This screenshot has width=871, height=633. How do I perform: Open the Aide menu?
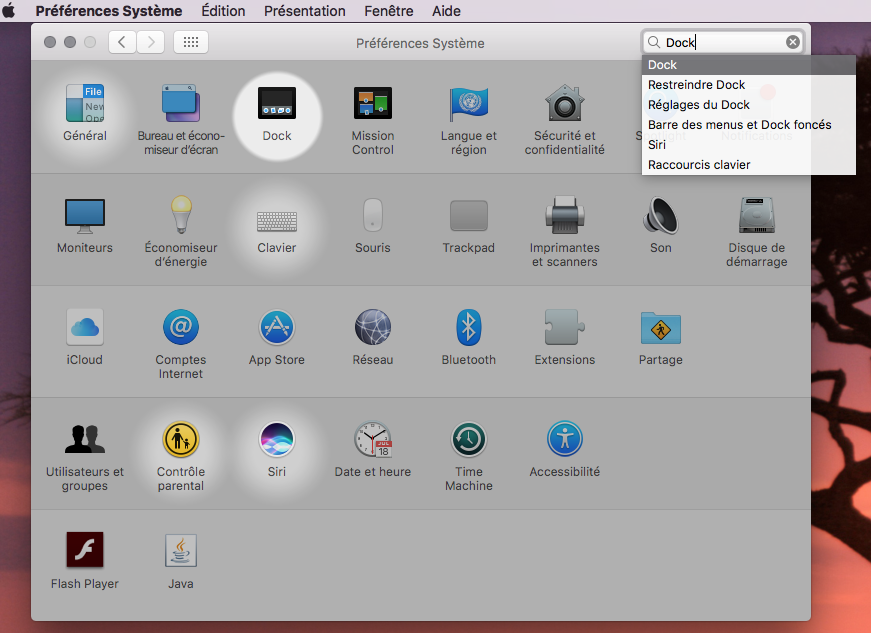click(447, 11)
